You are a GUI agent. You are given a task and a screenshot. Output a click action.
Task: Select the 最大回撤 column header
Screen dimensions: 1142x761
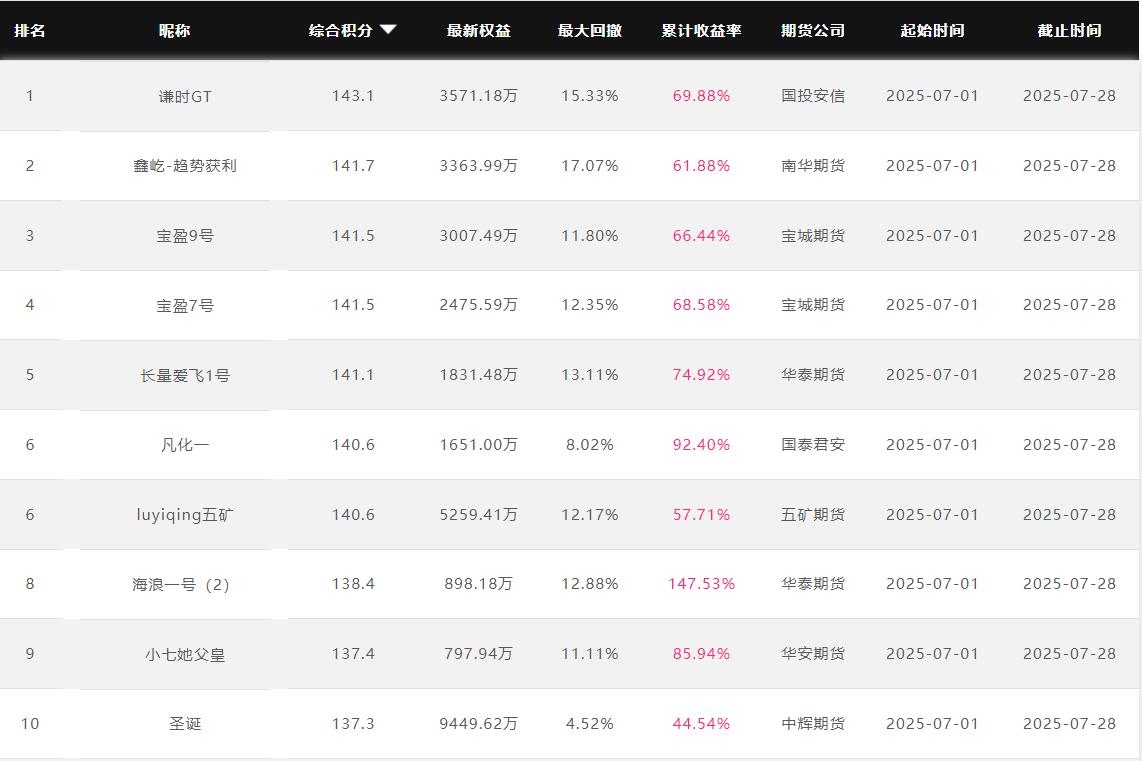tap(589, 31)
